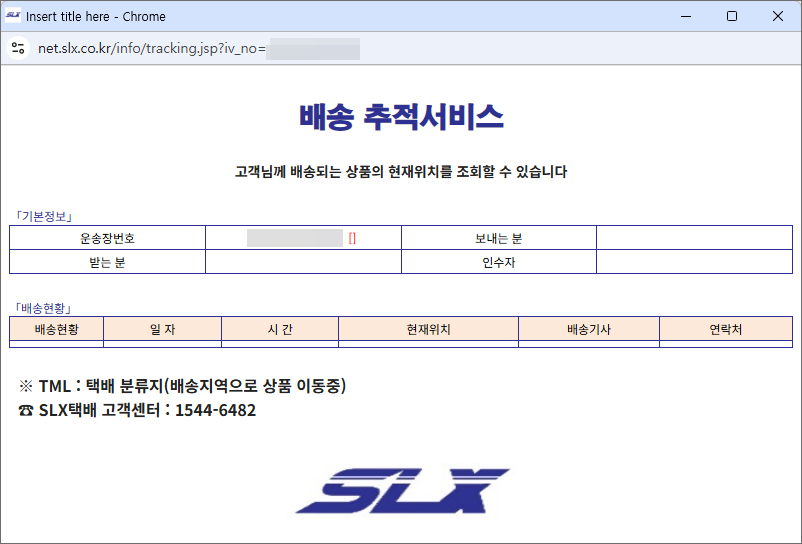Click the 받는 분 label cell
802x544 pixels.
tap(107, 263)
